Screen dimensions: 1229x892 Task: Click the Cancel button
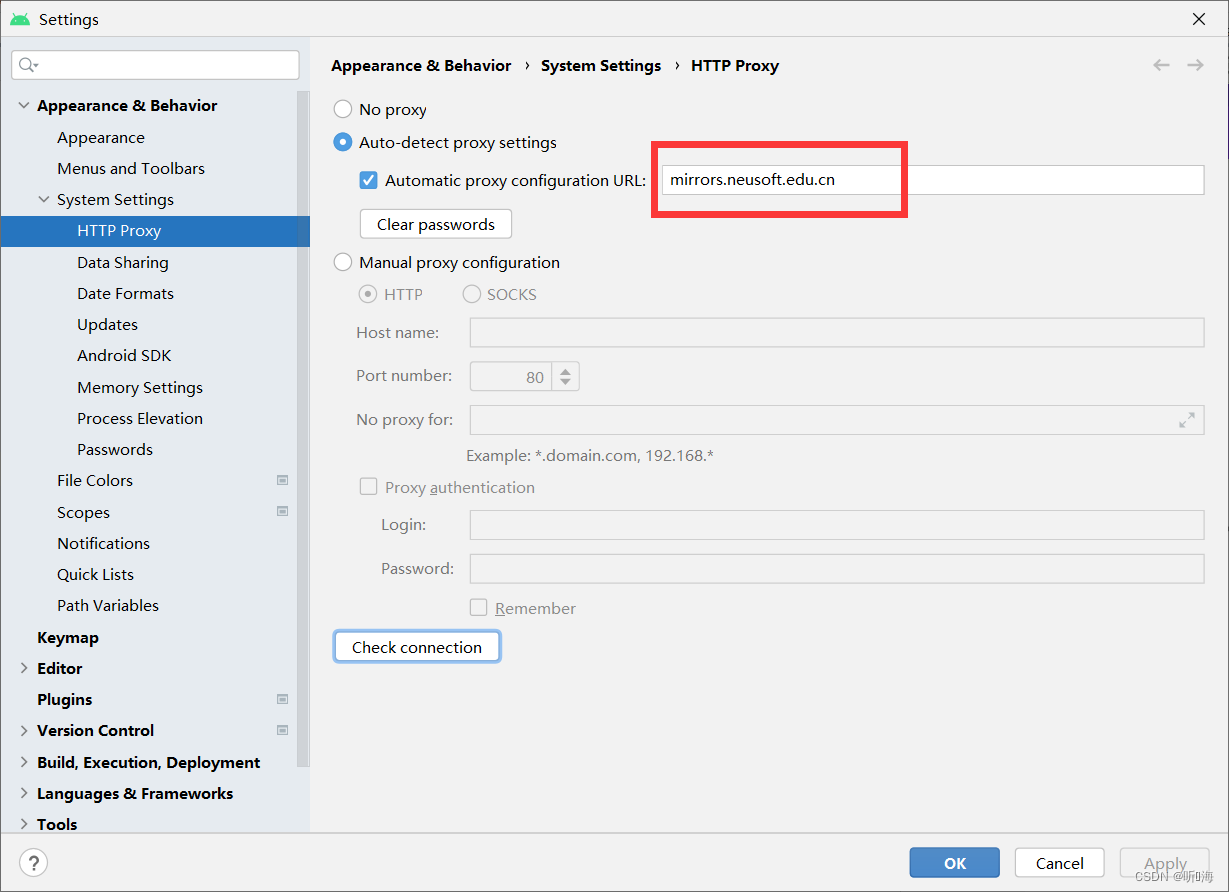(x=1060, y=863)
